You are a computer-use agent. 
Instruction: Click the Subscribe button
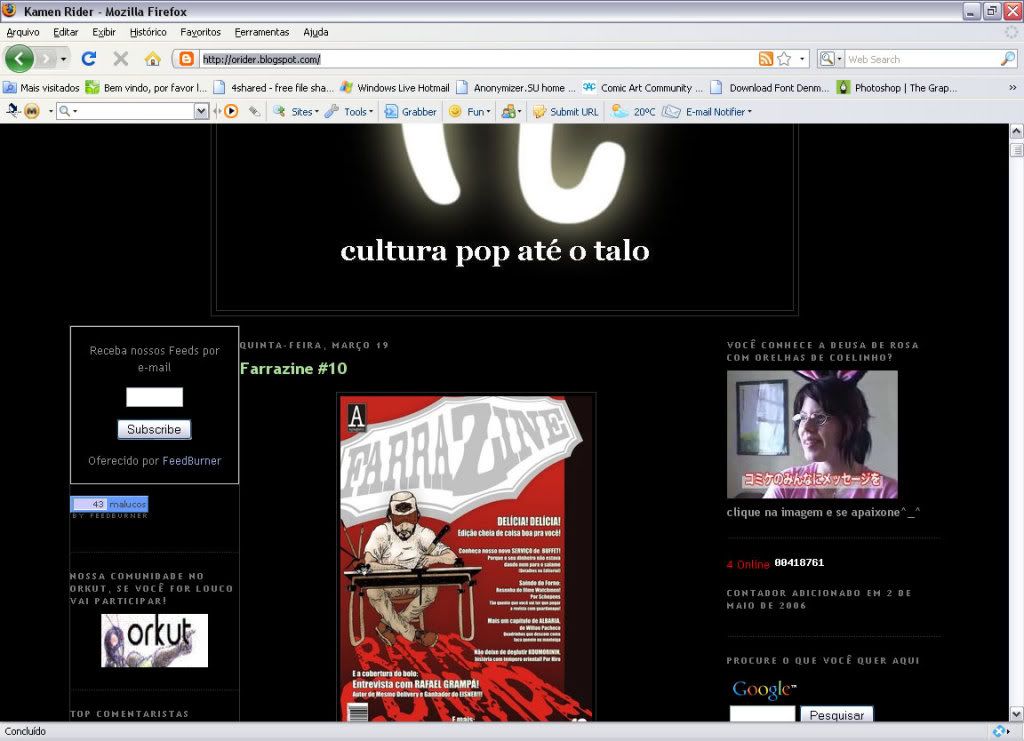(154, 430)
